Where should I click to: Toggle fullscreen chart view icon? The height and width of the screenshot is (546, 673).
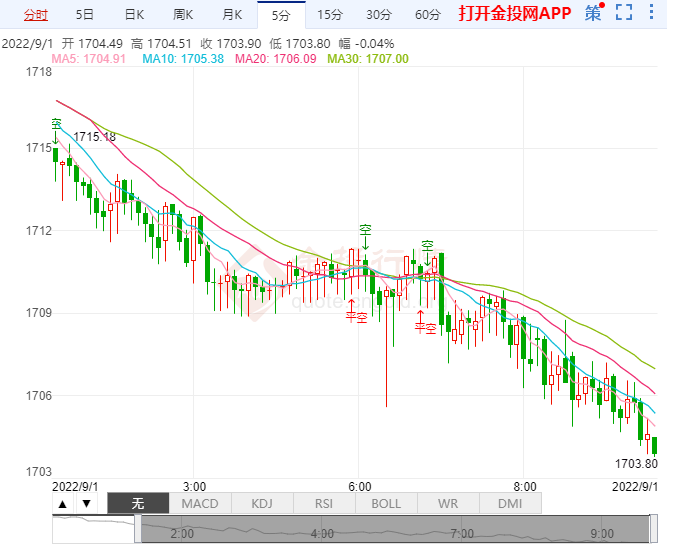pyautogui.click(x=624, y=12)
